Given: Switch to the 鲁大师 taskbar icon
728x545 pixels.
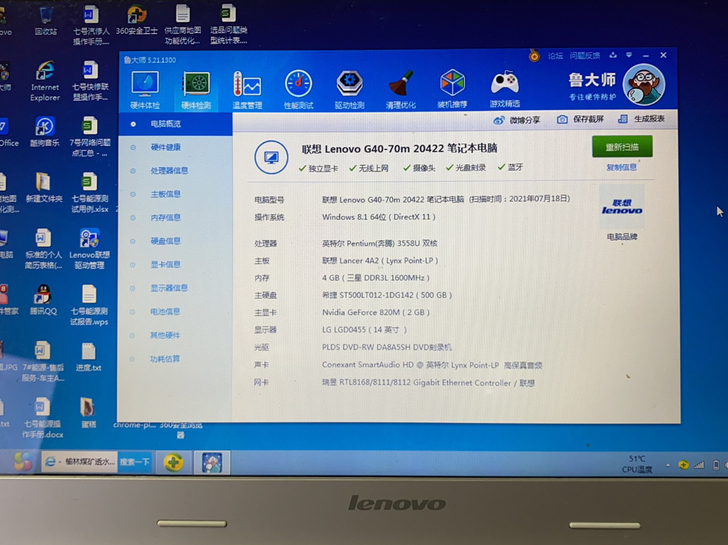Looking at the screenshot, I should point(212,463).
